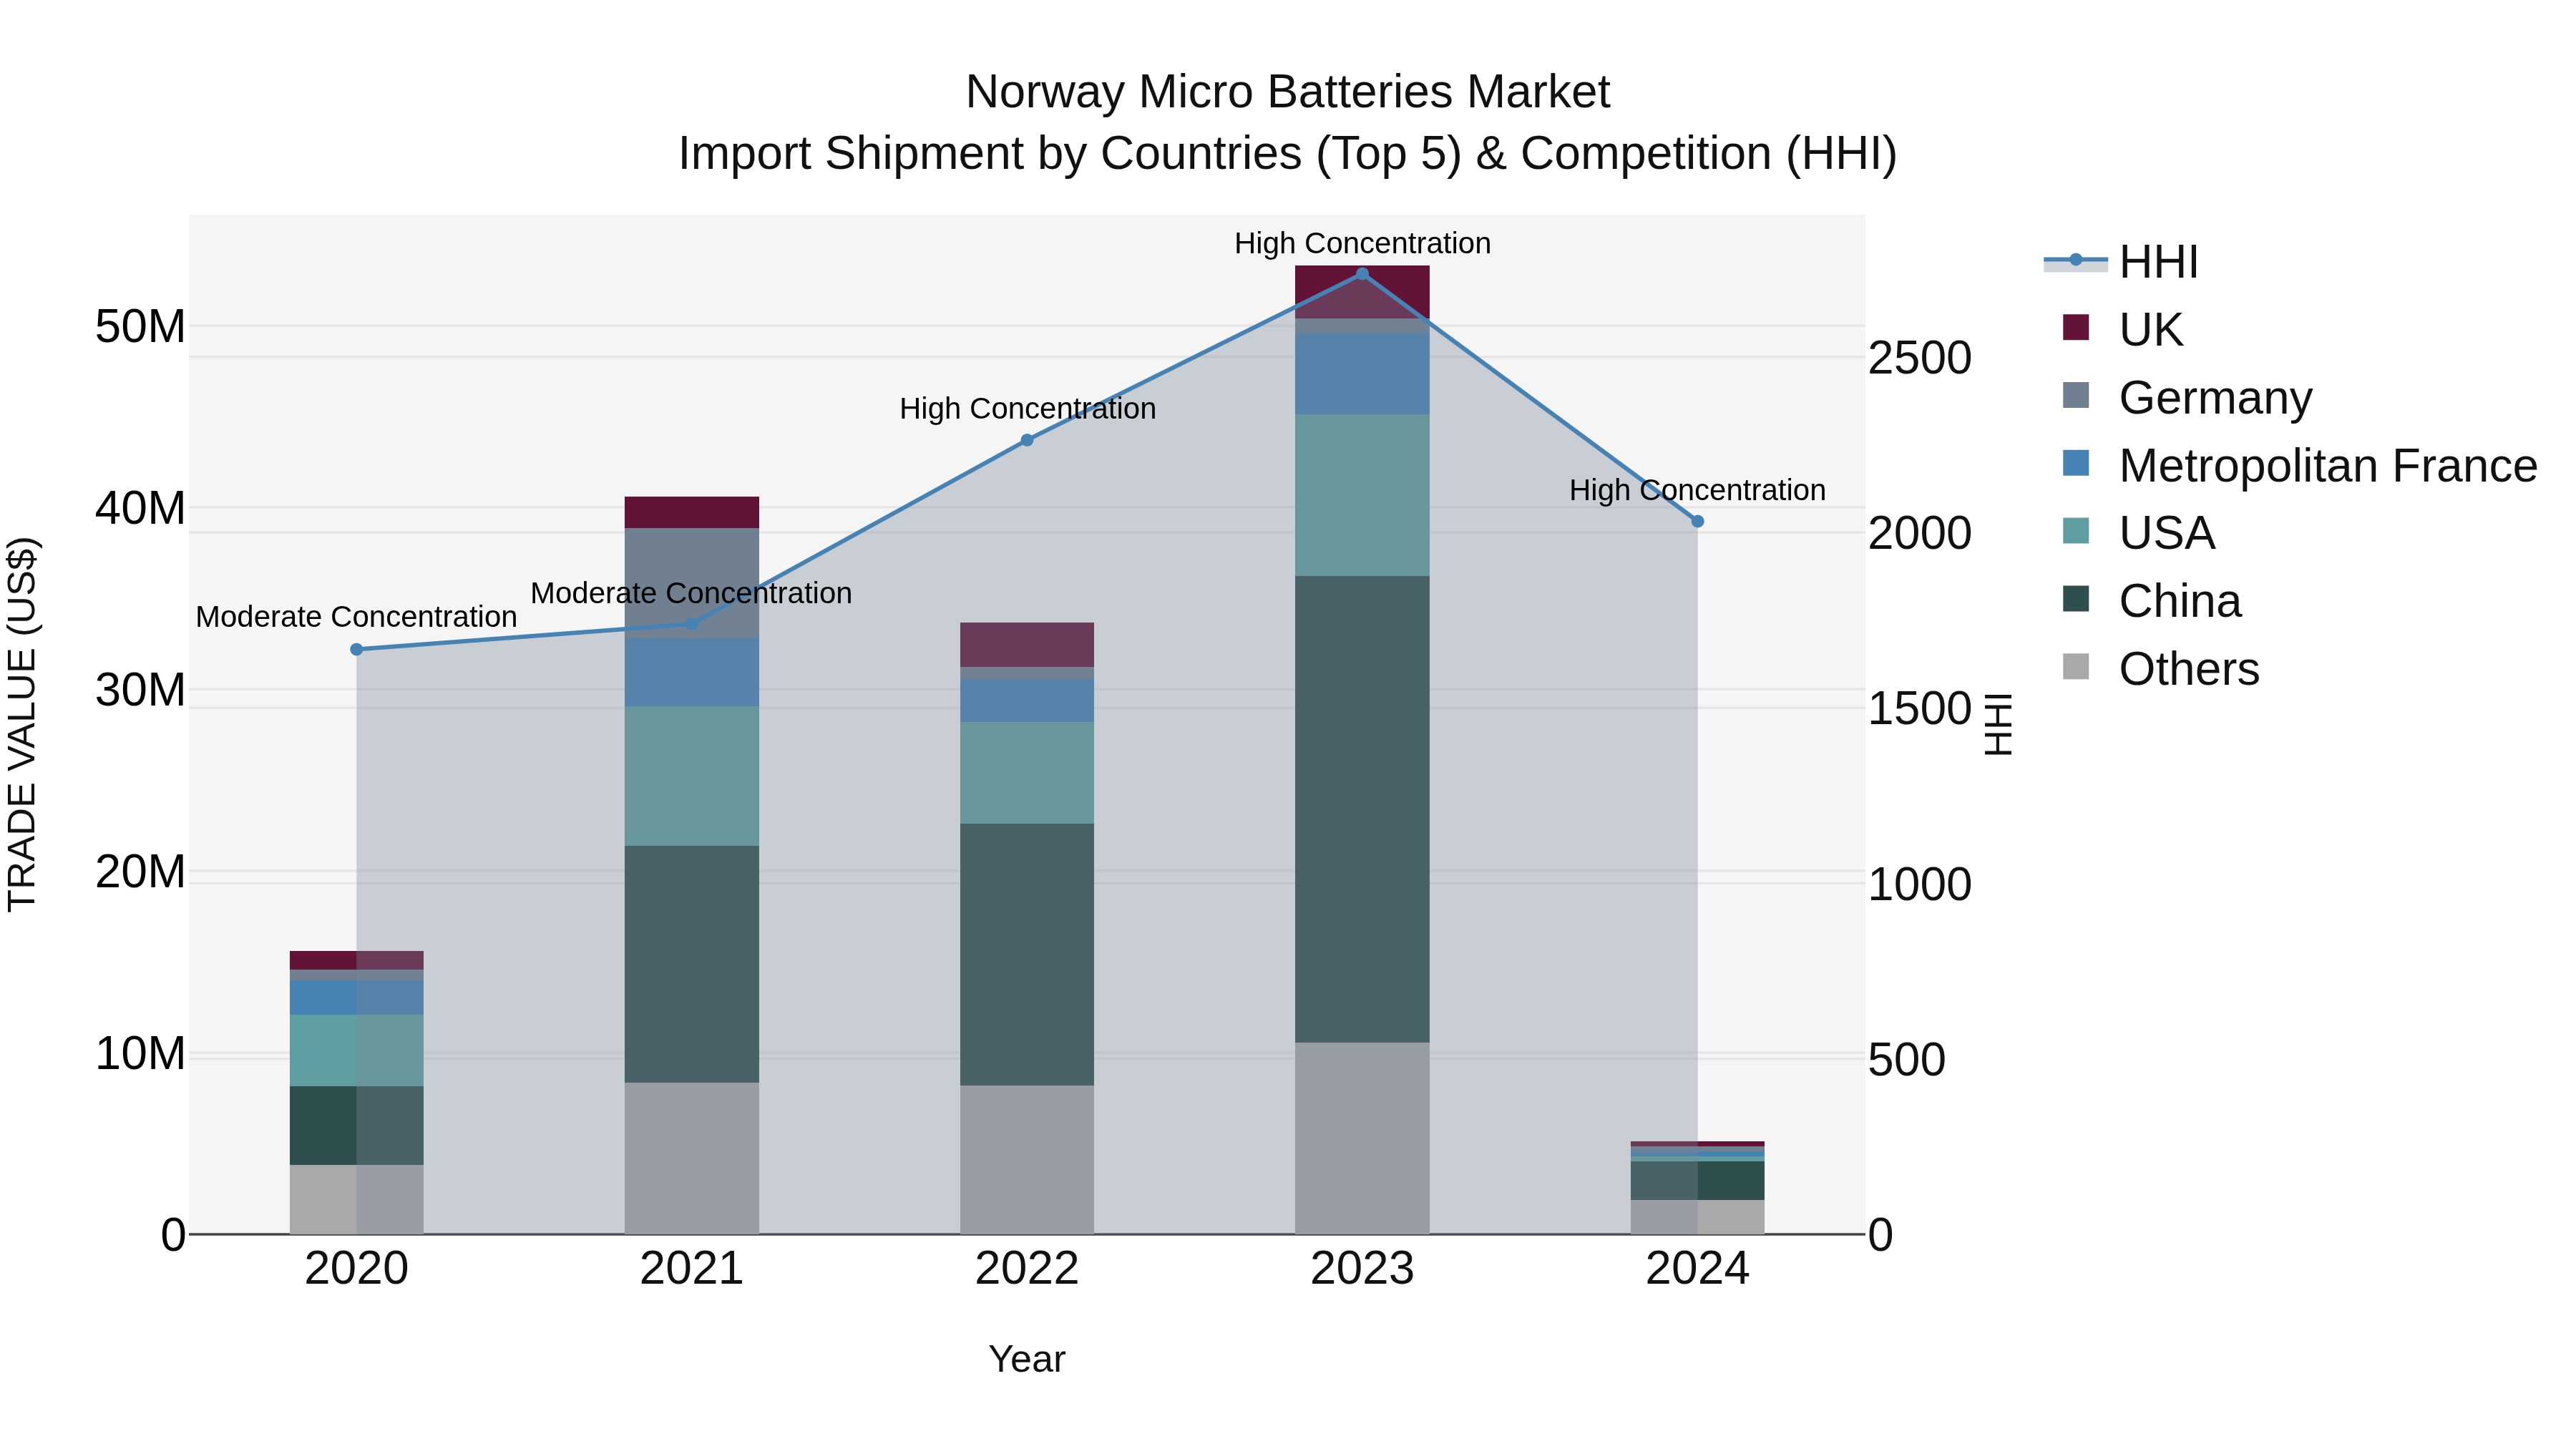Click the UK dark red legend swatch

pyautogui.click(x=2076, y=327)
